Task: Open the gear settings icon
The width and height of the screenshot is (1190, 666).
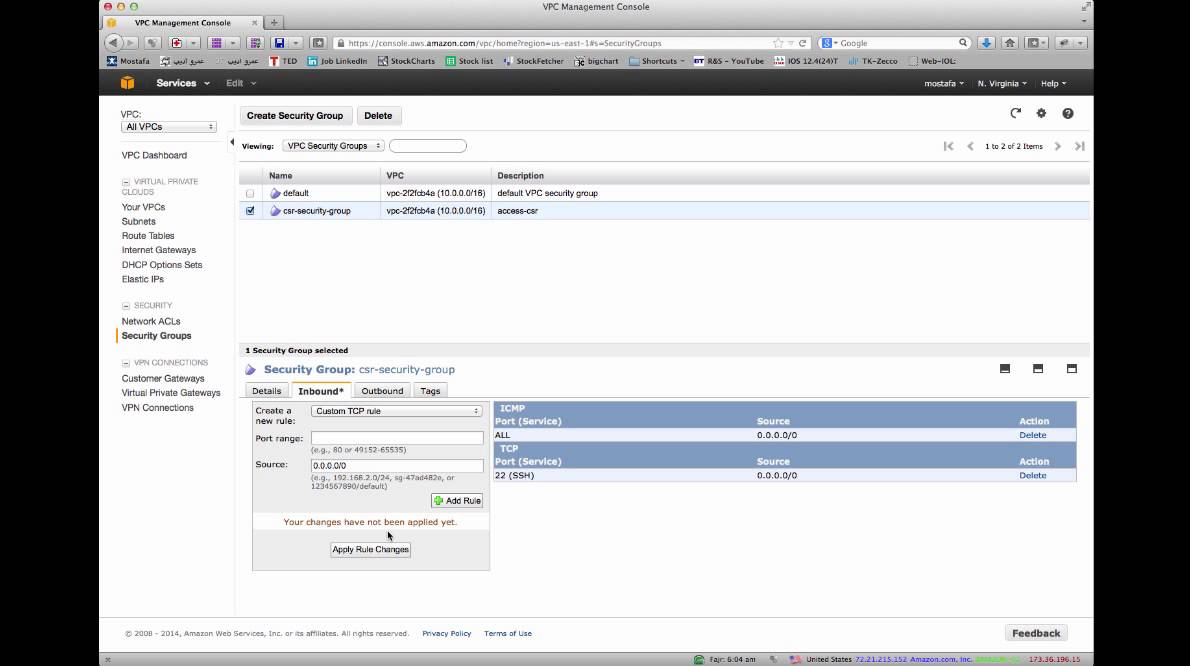Action: coord(1041,113)
